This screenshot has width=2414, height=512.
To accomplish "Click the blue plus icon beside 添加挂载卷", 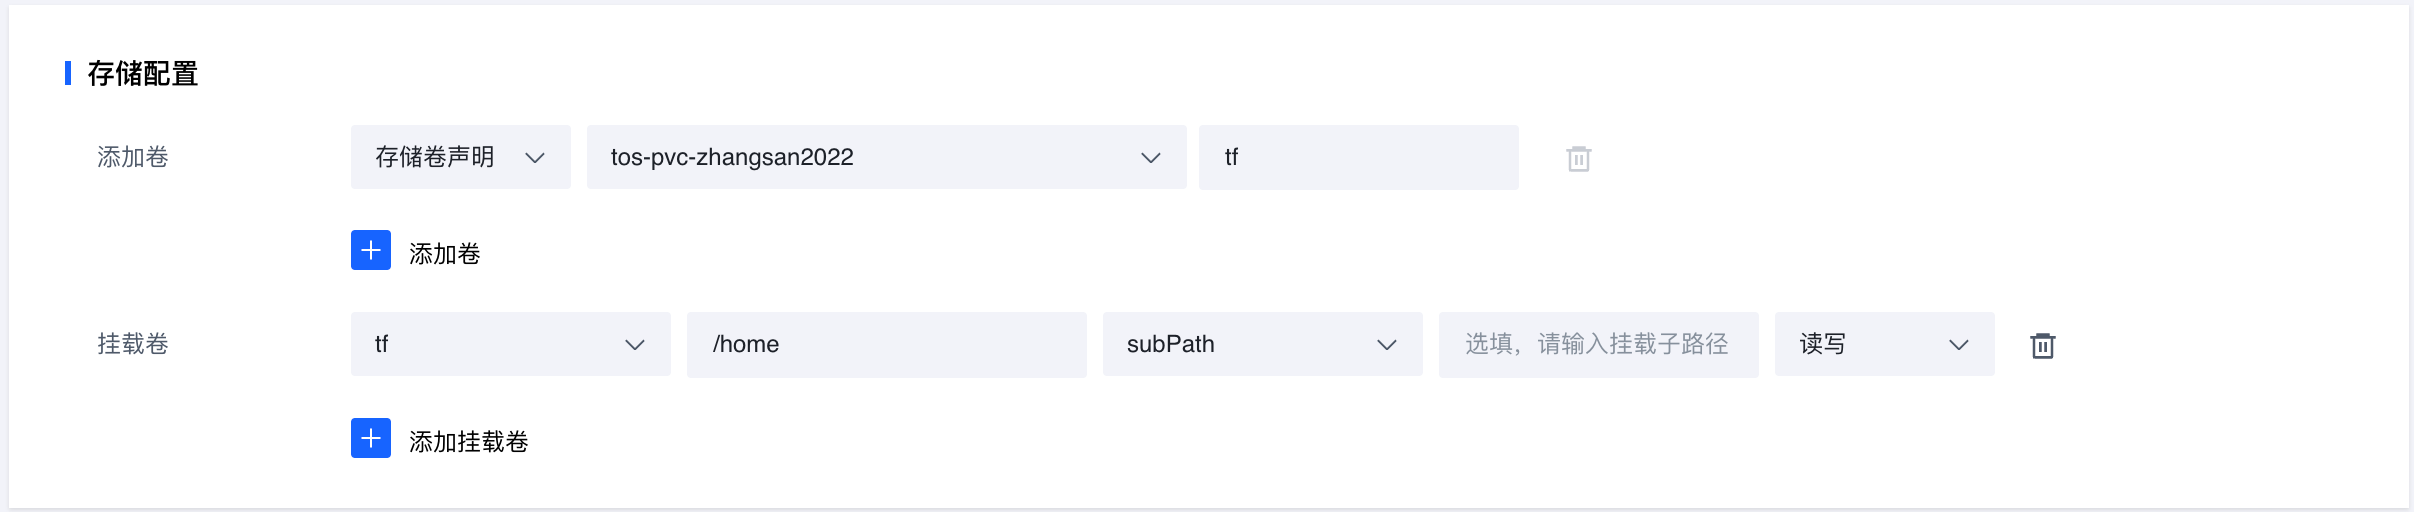I will coord(371,438).
